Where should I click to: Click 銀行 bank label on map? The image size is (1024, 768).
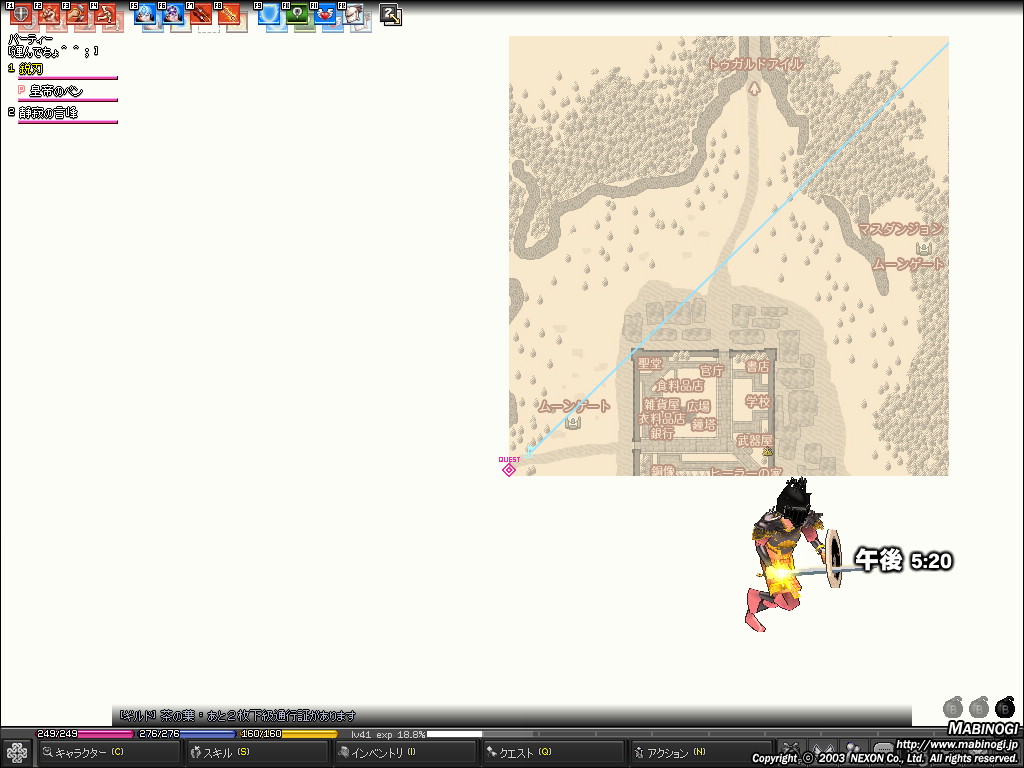(x=662, y=432)
